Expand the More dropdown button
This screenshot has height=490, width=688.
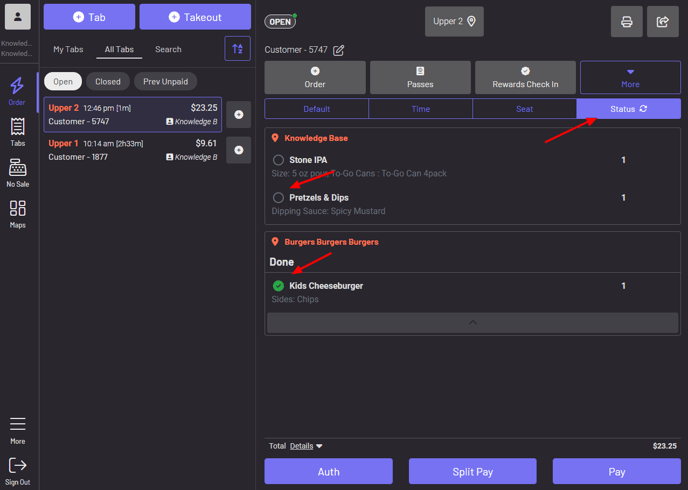coord(630,78)
